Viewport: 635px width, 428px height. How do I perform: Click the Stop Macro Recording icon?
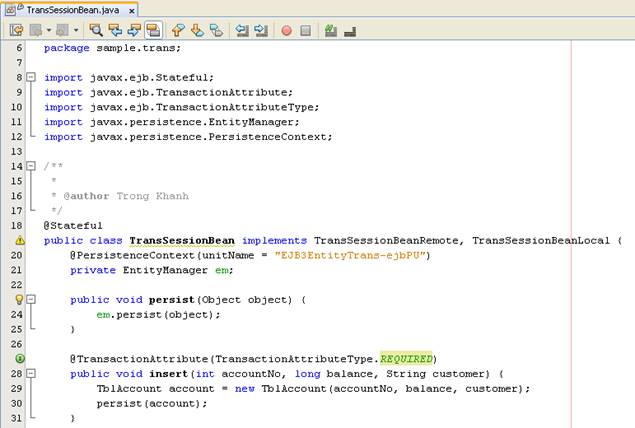point(306,30)
